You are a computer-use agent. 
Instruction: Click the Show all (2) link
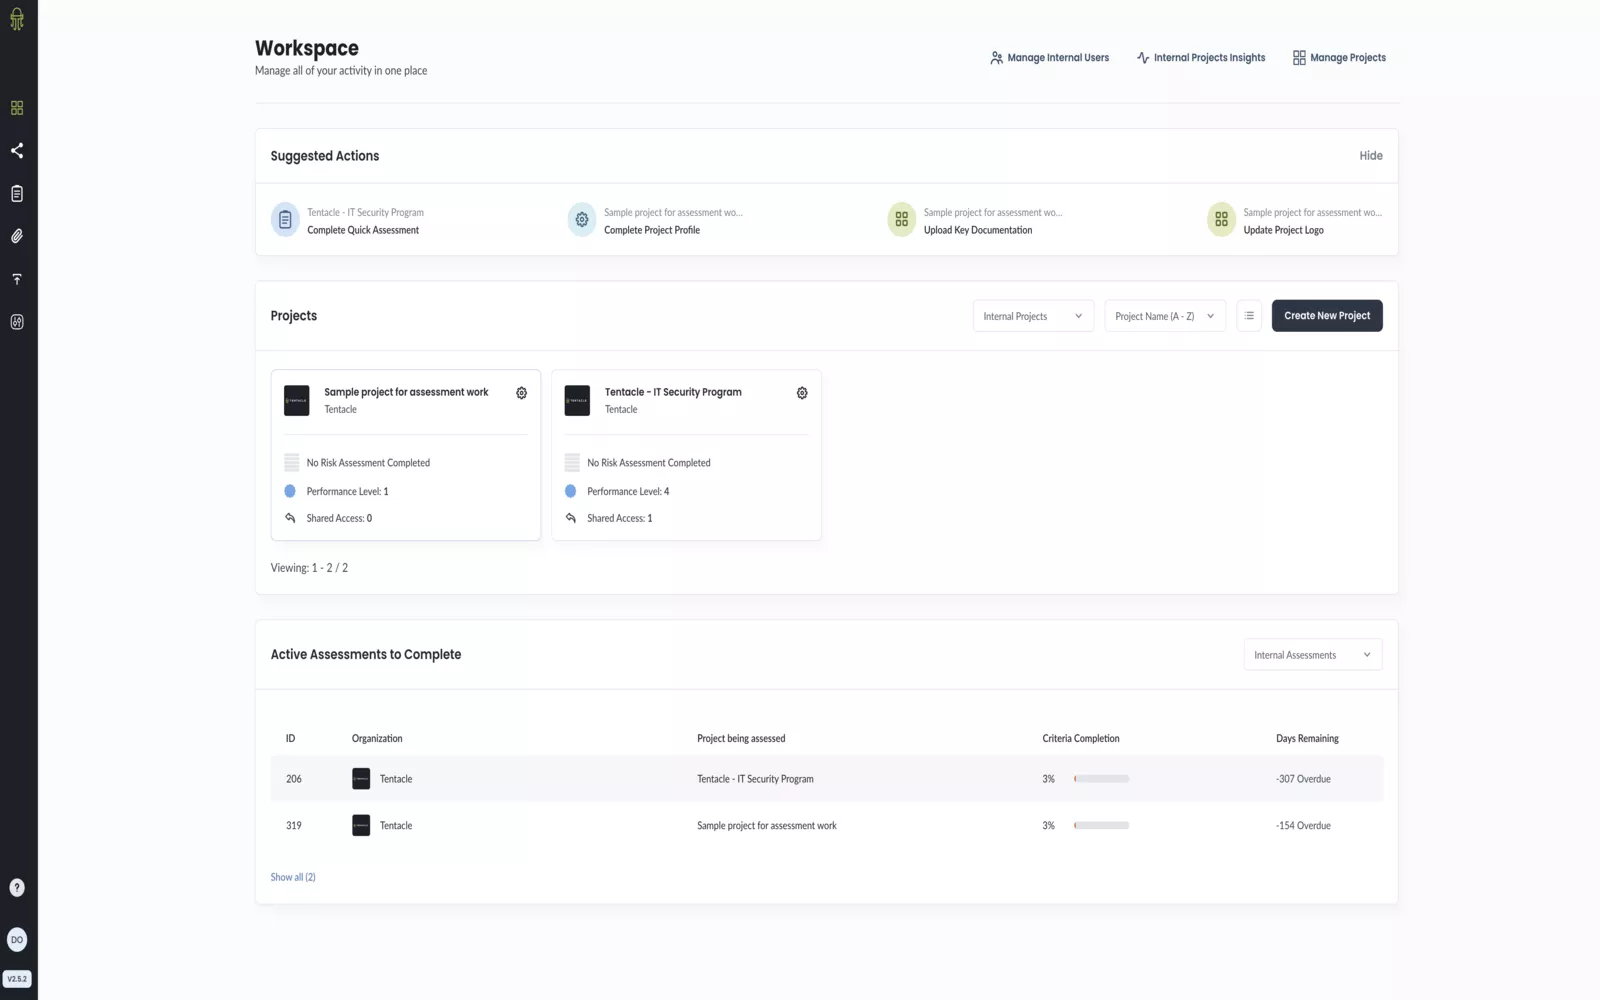click(293, 877)
